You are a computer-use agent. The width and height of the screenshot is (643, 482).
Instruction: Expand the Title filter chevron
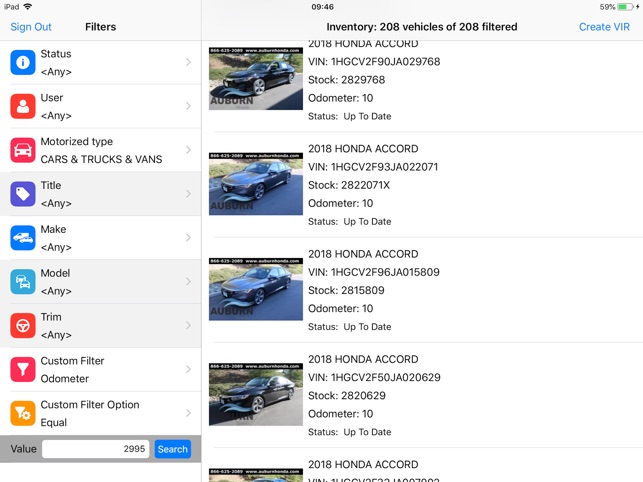point(188,194)
